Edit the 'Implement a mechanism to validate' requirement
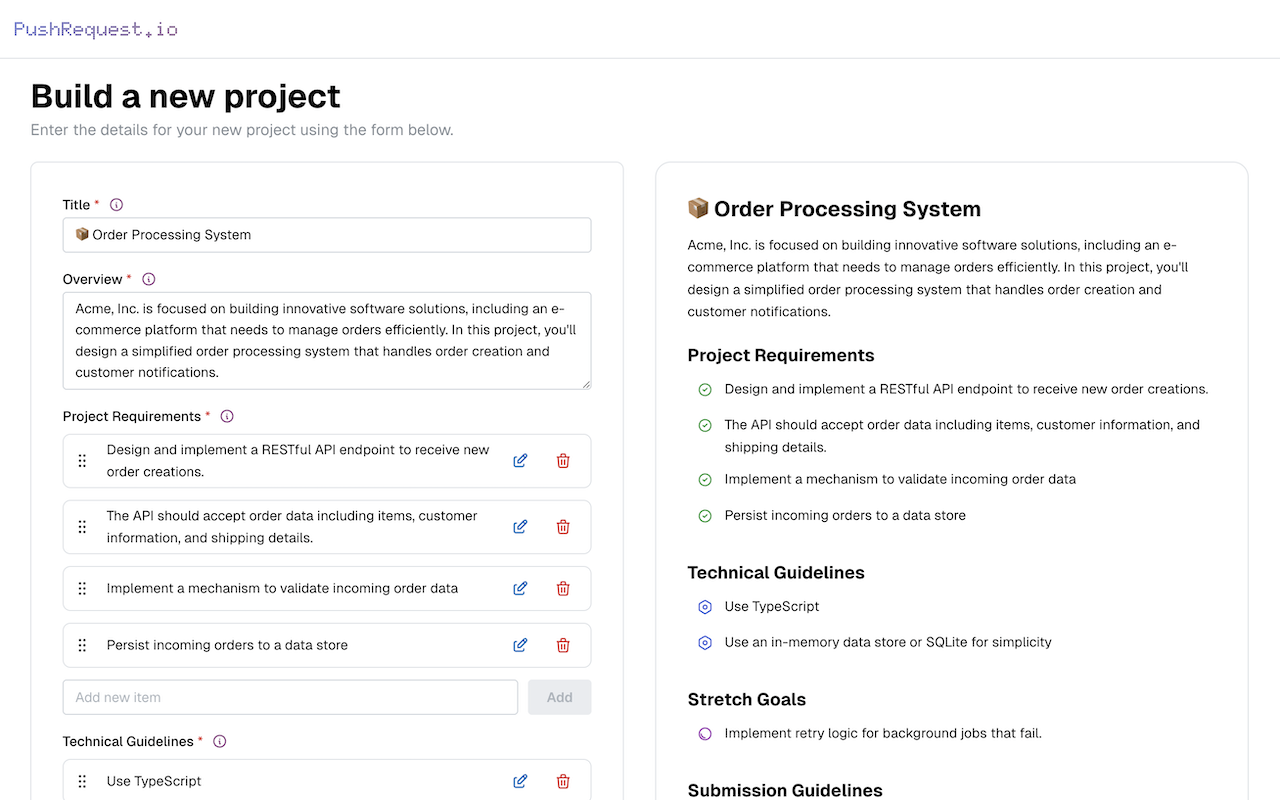The height and width of the screenshot is (800, 1280). [520, 588]
